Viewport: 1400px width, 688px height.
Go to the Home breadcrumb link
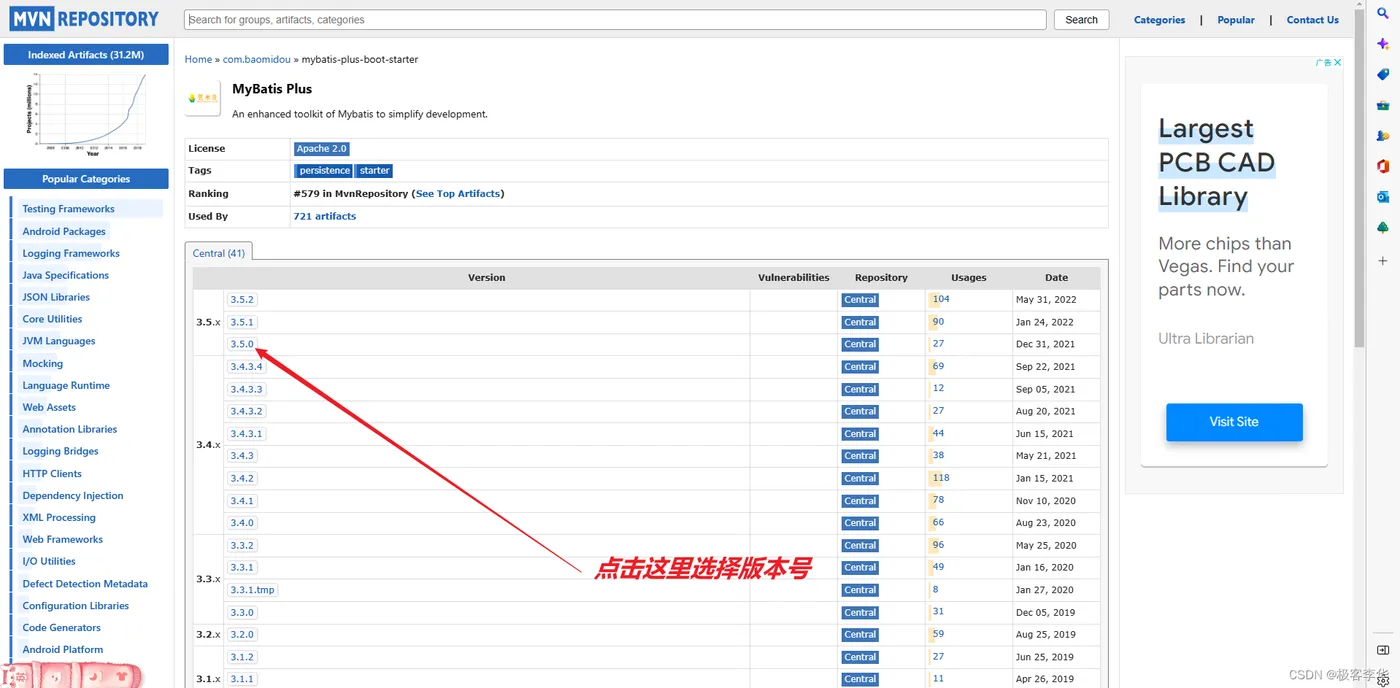(x=198, y=59)
